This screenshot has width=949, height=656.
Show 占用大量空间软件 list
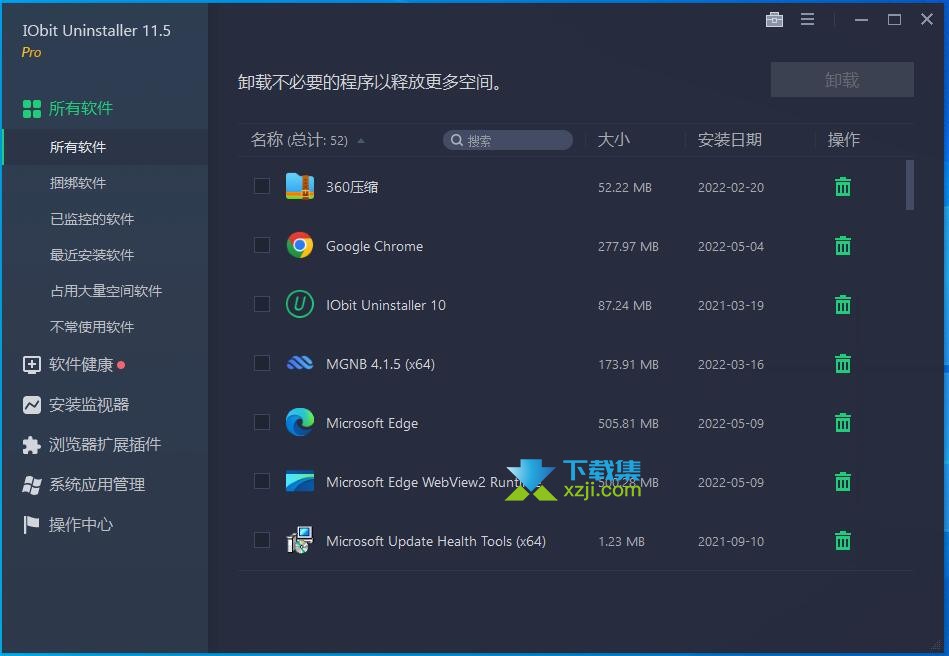click(x=105, y=291)
